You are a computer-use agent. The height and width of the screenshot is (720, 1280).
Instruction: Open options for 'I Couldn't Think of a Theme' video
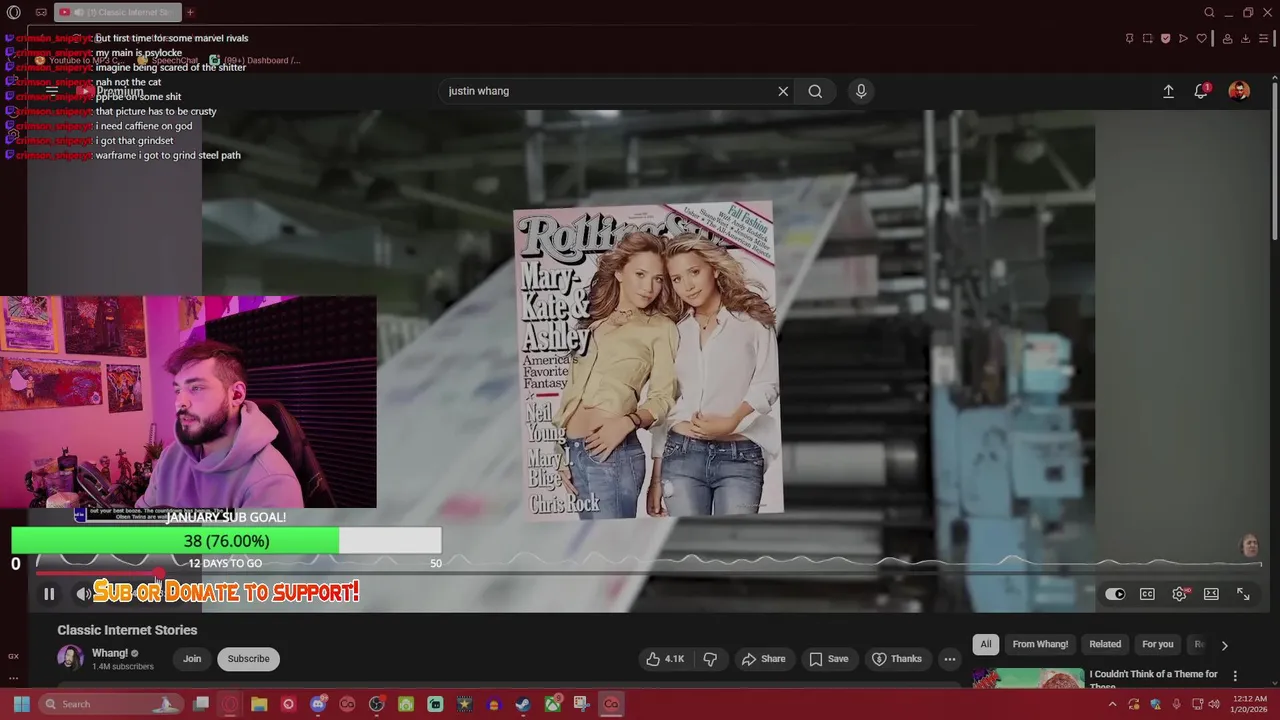[x=1235, y=676]
